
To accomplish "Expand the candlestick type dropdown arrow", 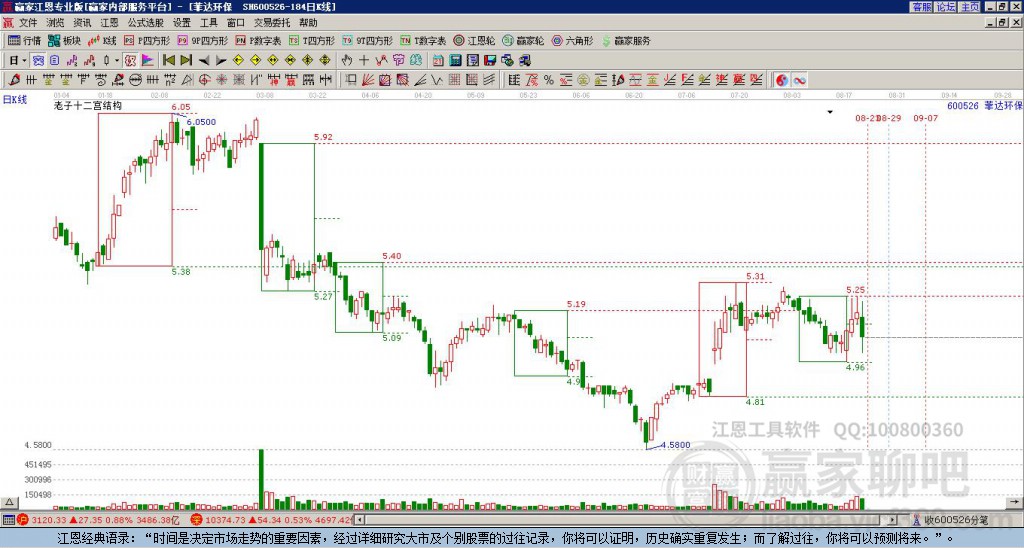I will point(117,61).
